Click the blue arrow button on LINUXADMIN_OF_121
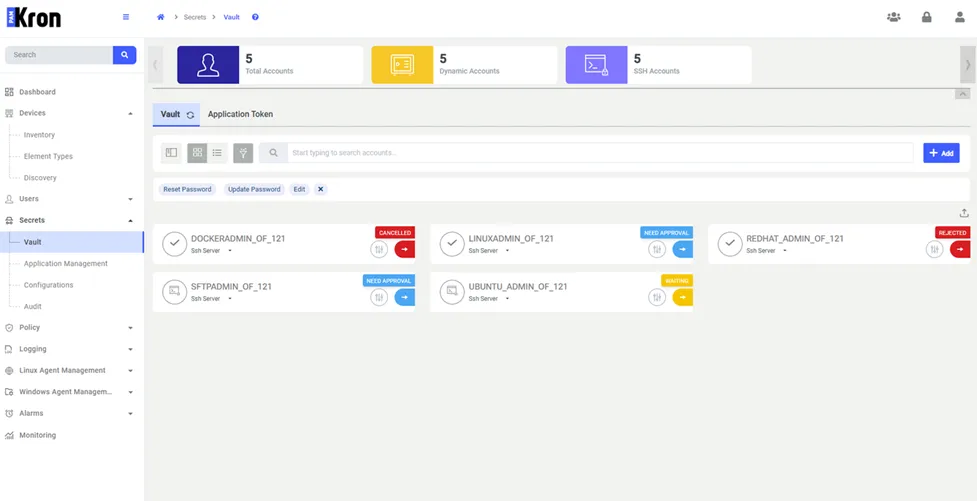 click(x=682, y=249)
